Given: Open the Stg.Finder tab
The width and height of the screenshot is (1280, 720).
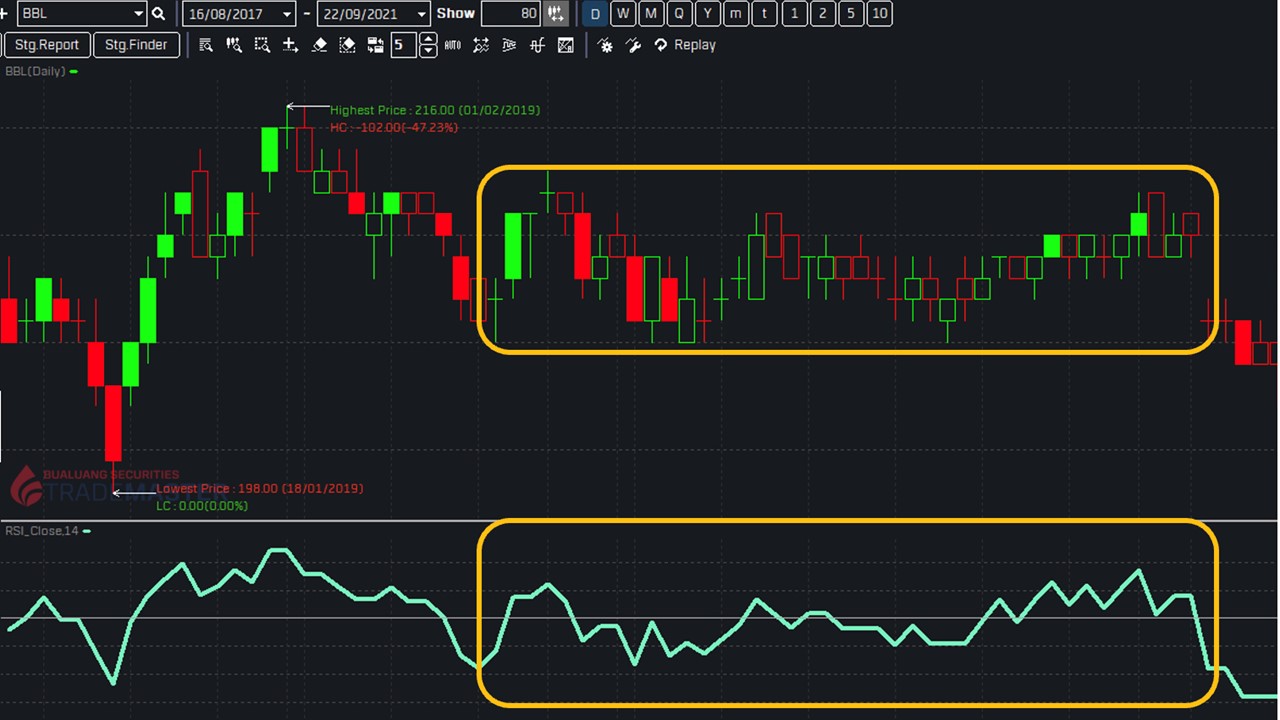Looking at the screenshot, I should click(136, 45).
